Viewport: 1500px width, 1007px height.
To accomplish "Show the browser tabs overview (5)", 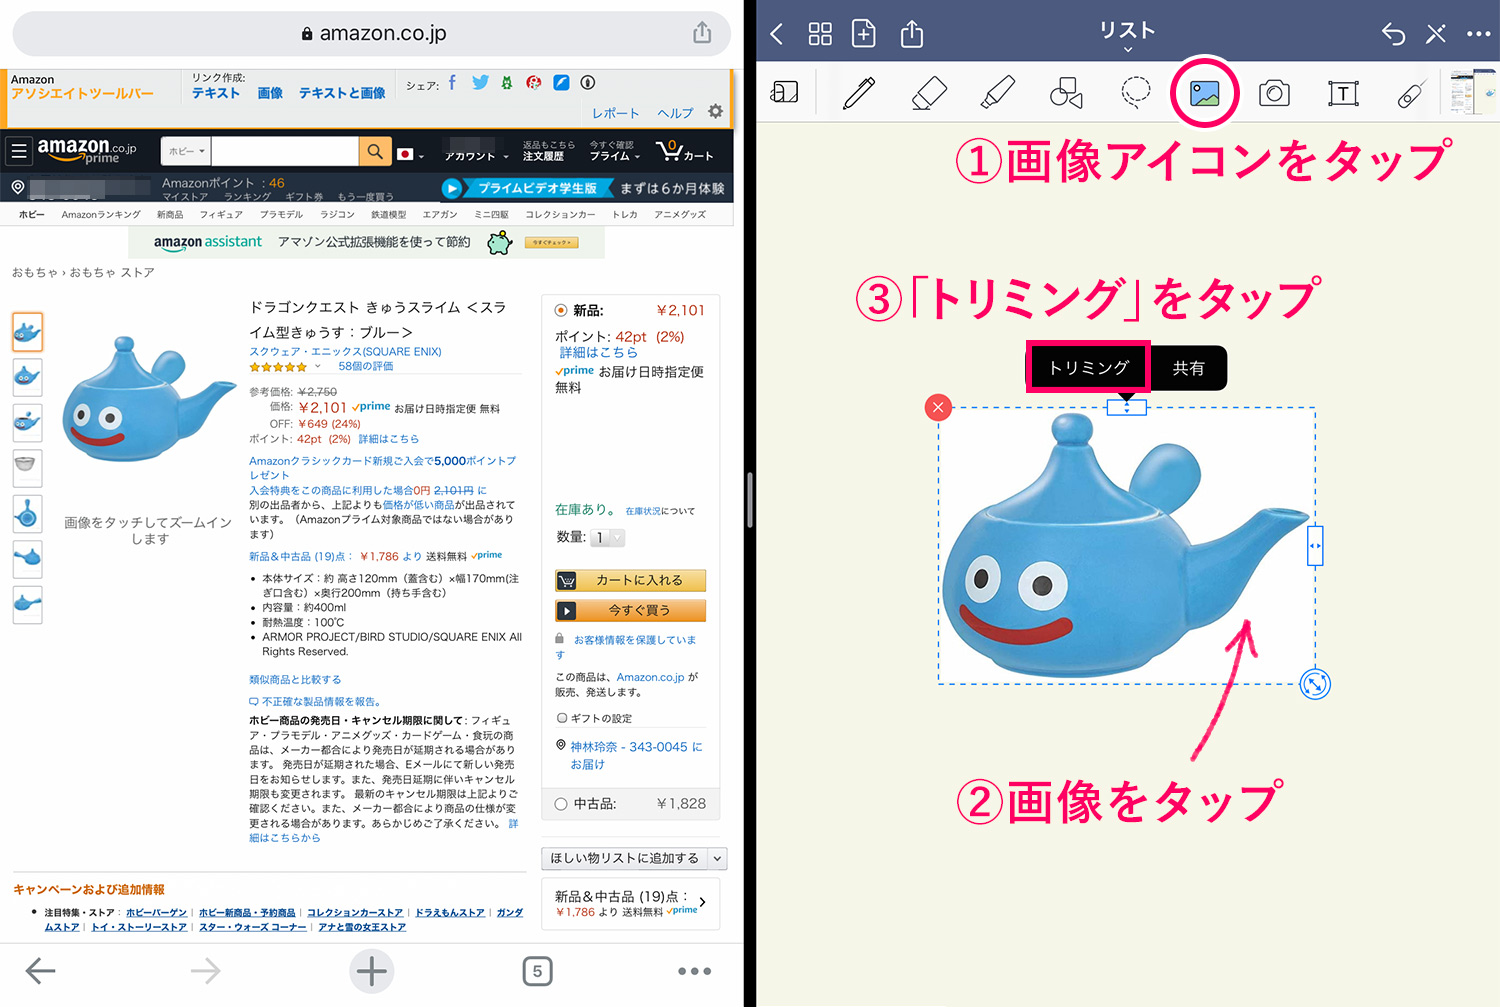I will click(537, 970).
